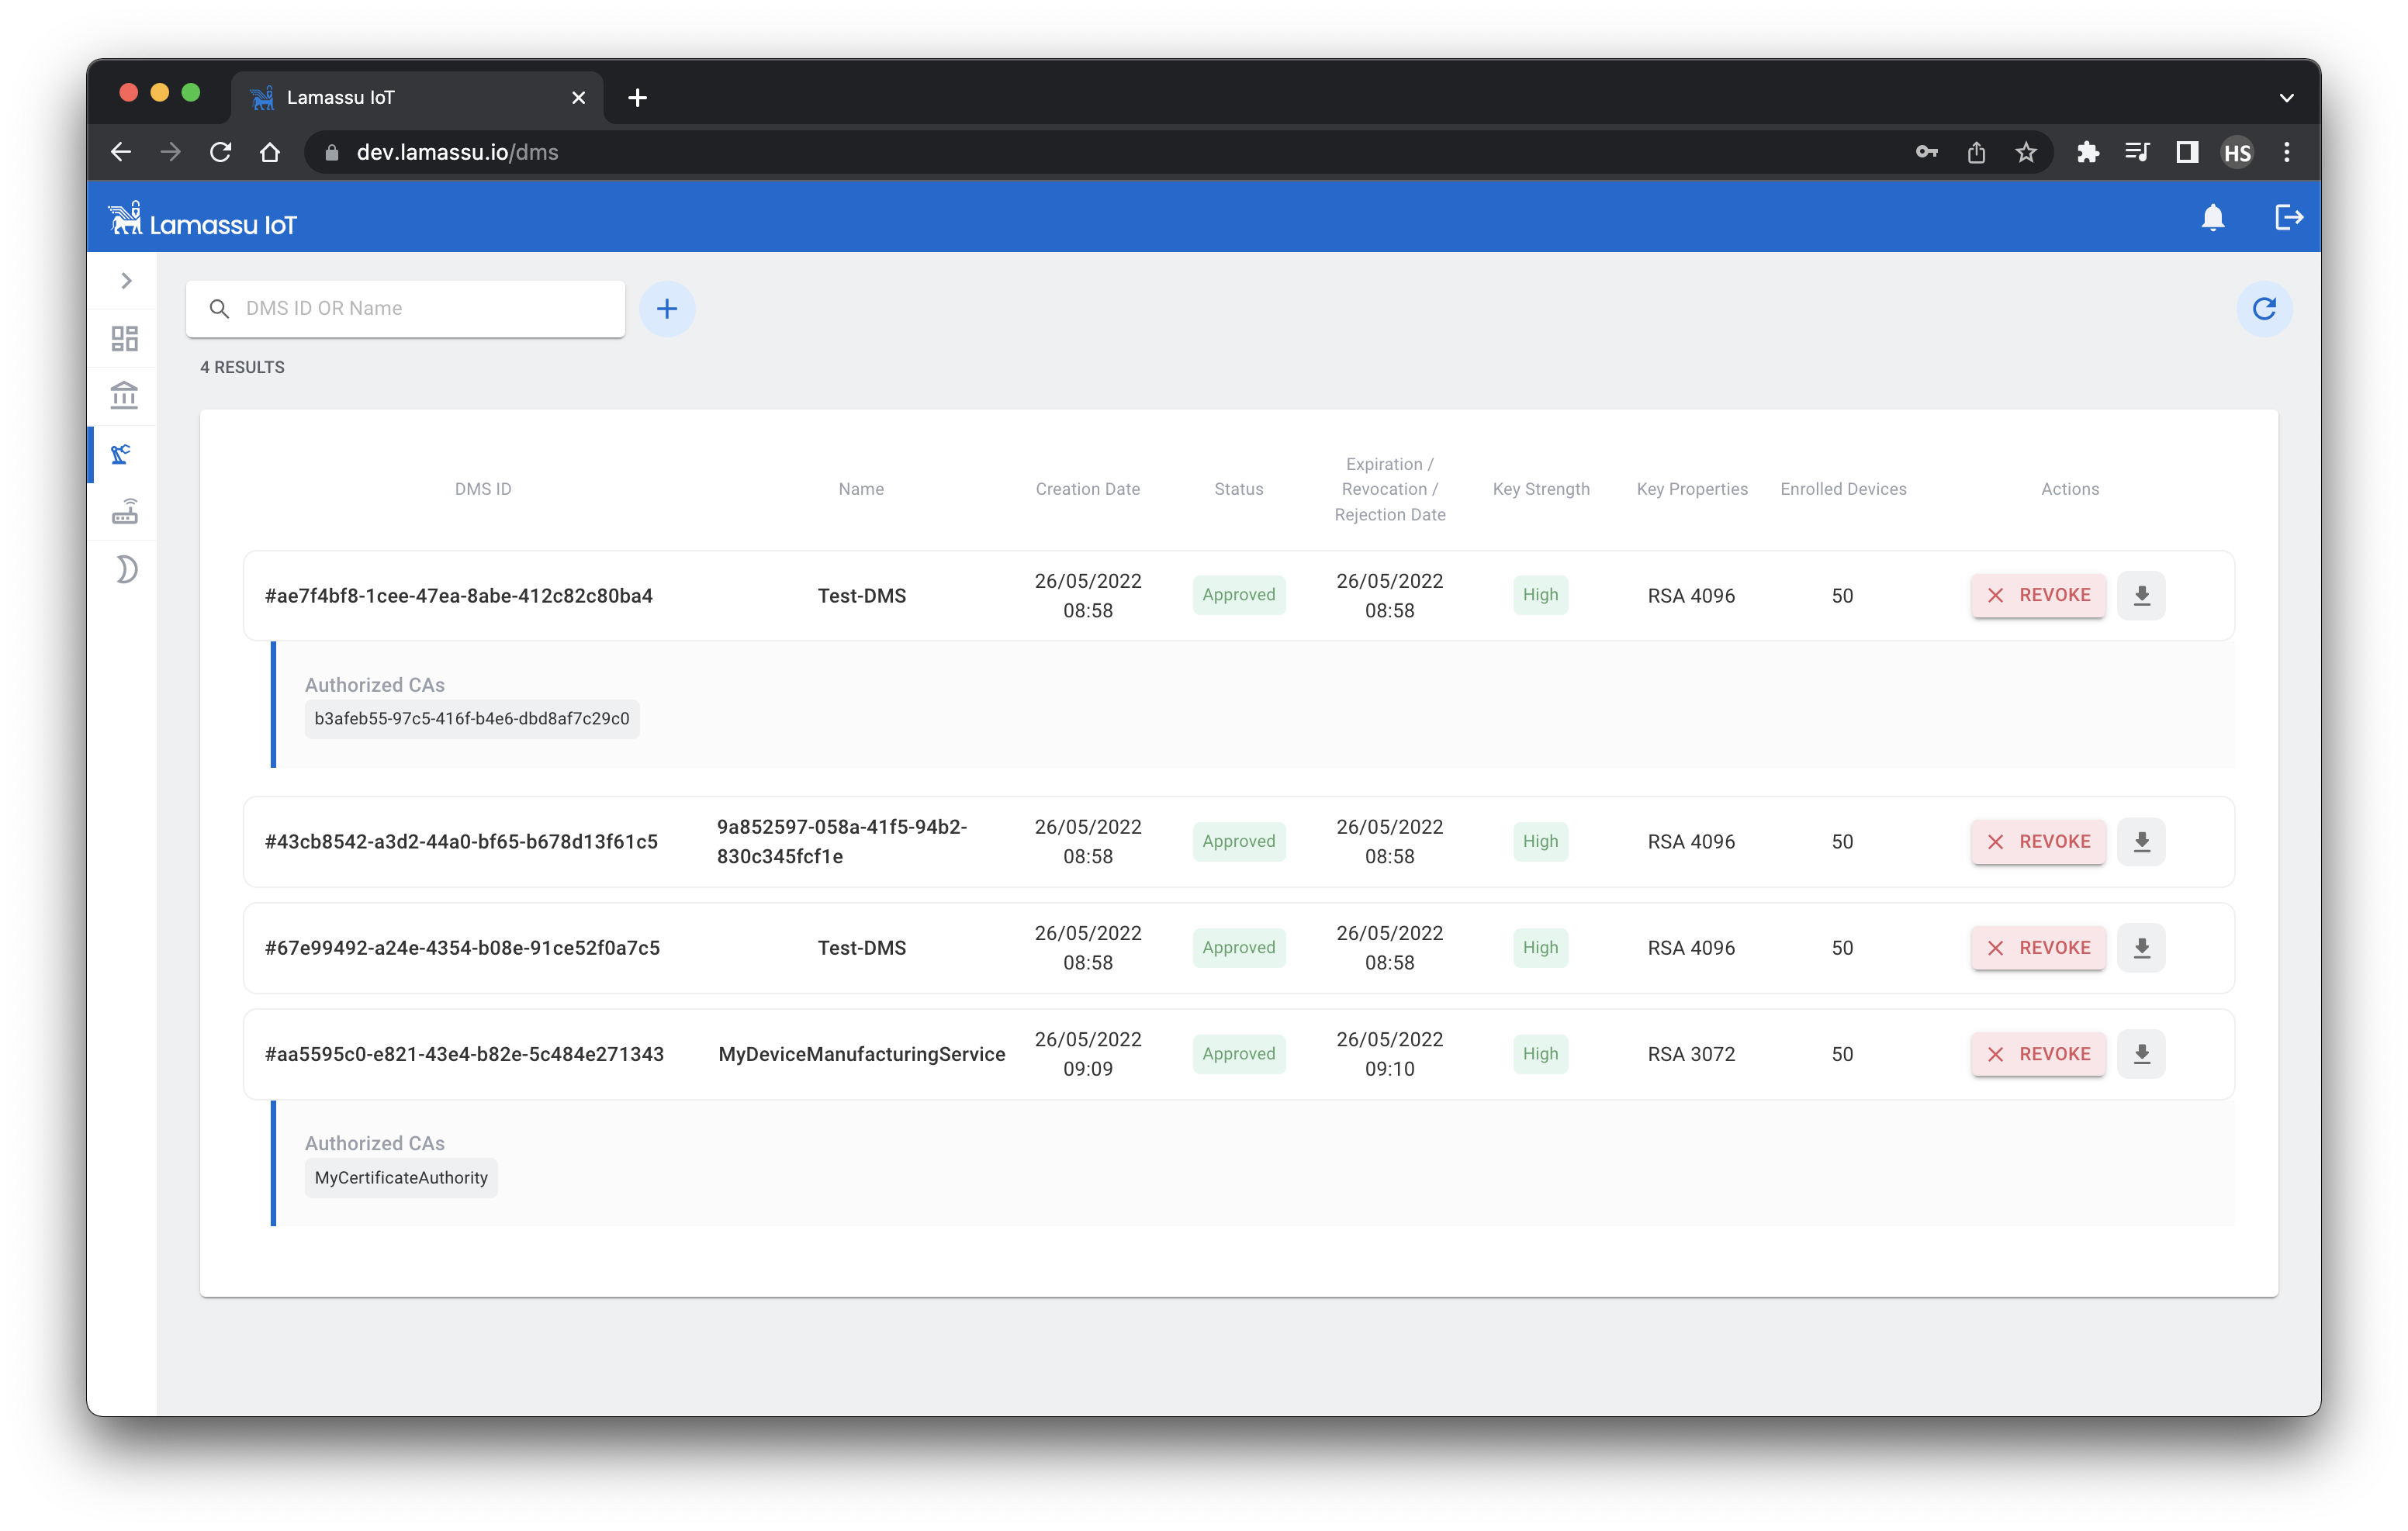Open Chrome three-dot menu

click(x=2287, y=152)
